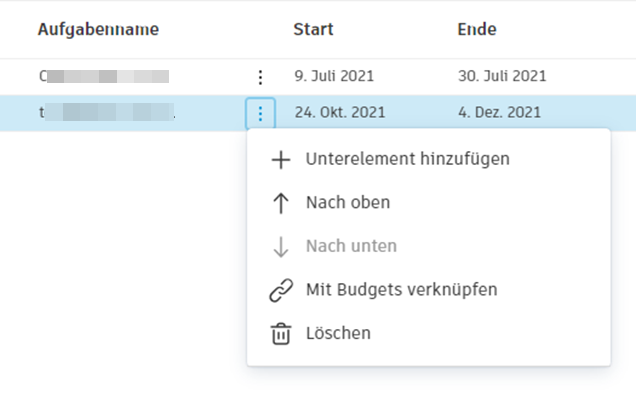636x408 pixels.
Task: Edit the start date 24. Okt. 2021
Action: 340,113
